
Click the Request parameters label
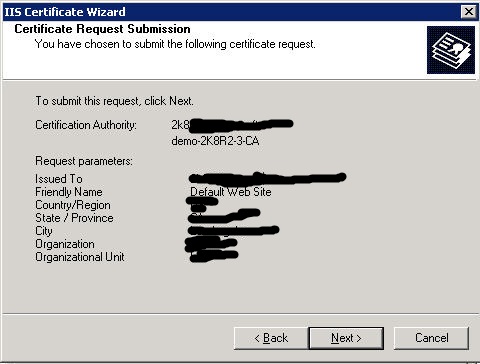pos(84,161)
